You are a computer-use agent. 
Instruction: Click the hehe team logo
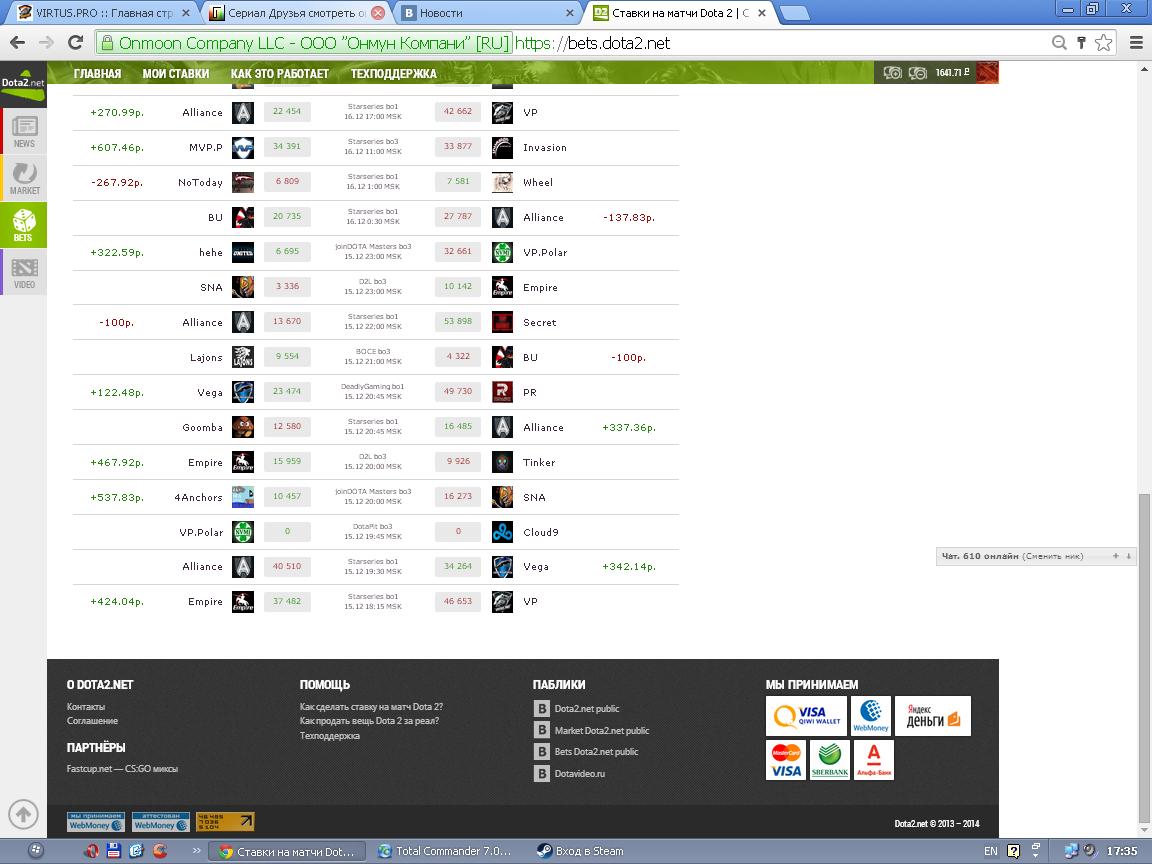(x=242, y=252)
